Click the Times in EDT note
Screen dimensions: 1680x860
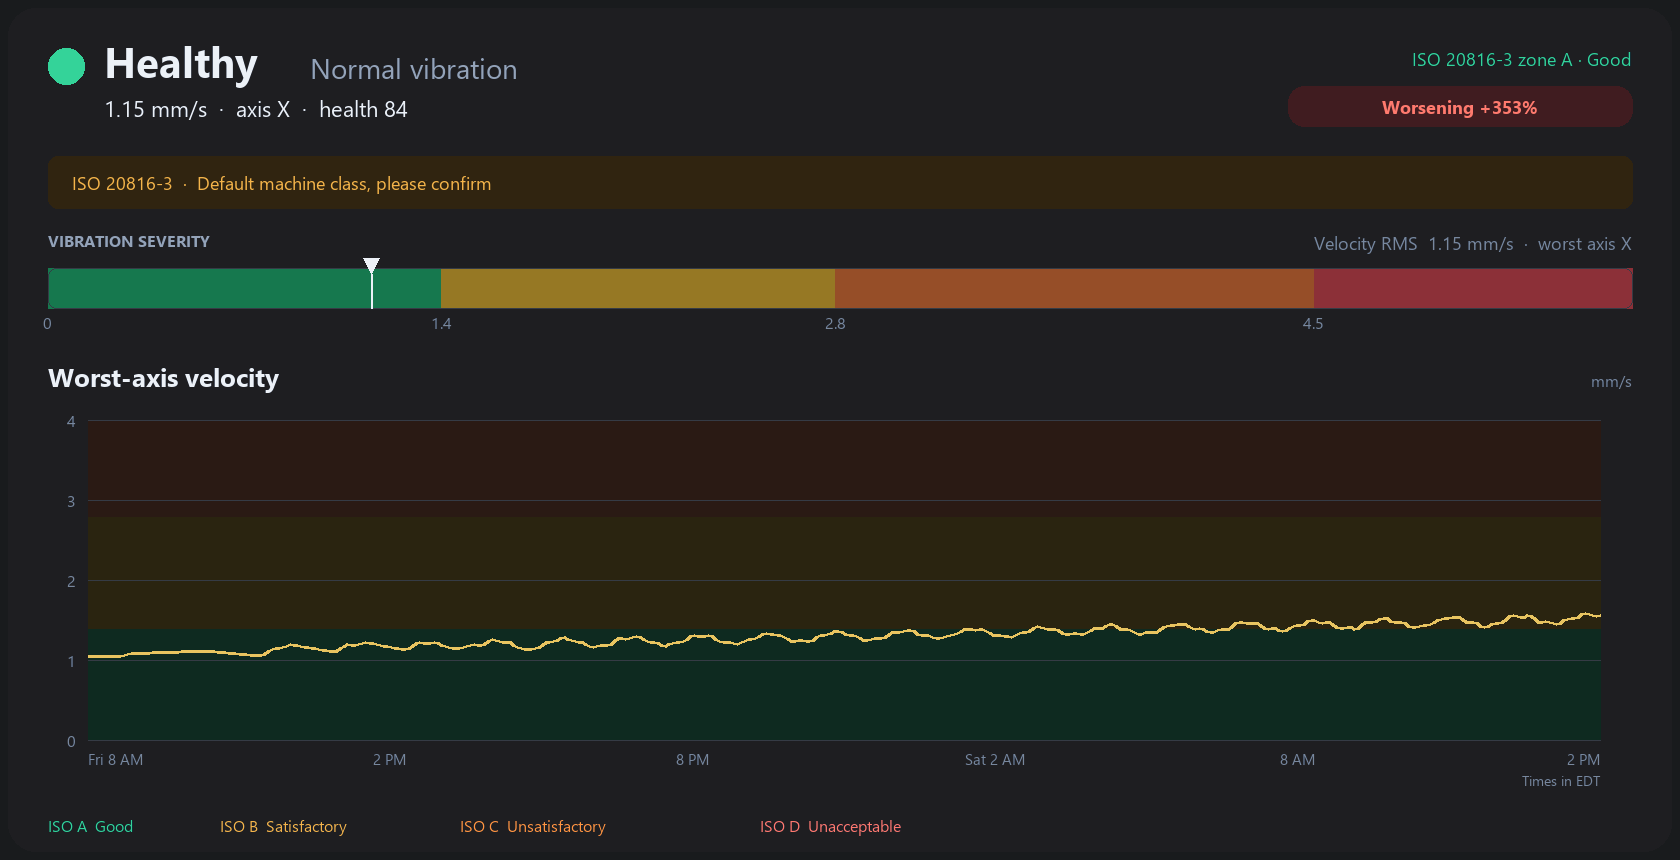[1561, 782]
